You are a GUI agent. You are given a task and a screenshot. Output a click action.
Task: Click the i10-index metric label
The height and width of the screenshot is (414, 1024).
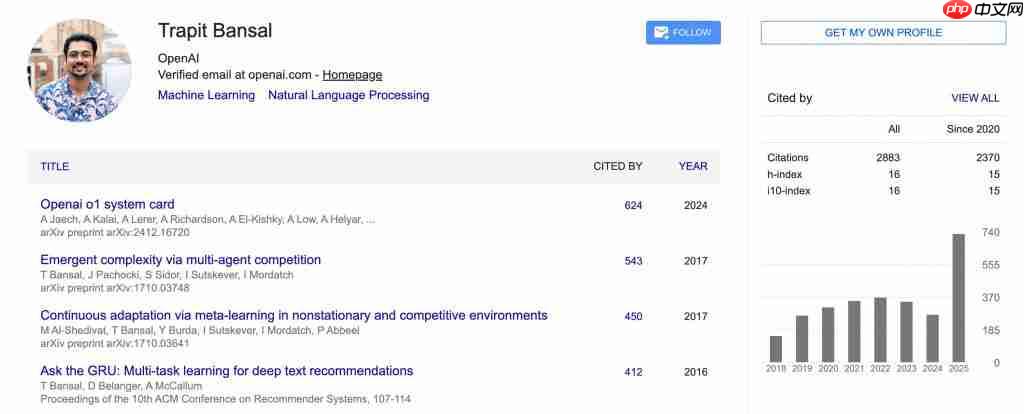[x=788, y=191]
